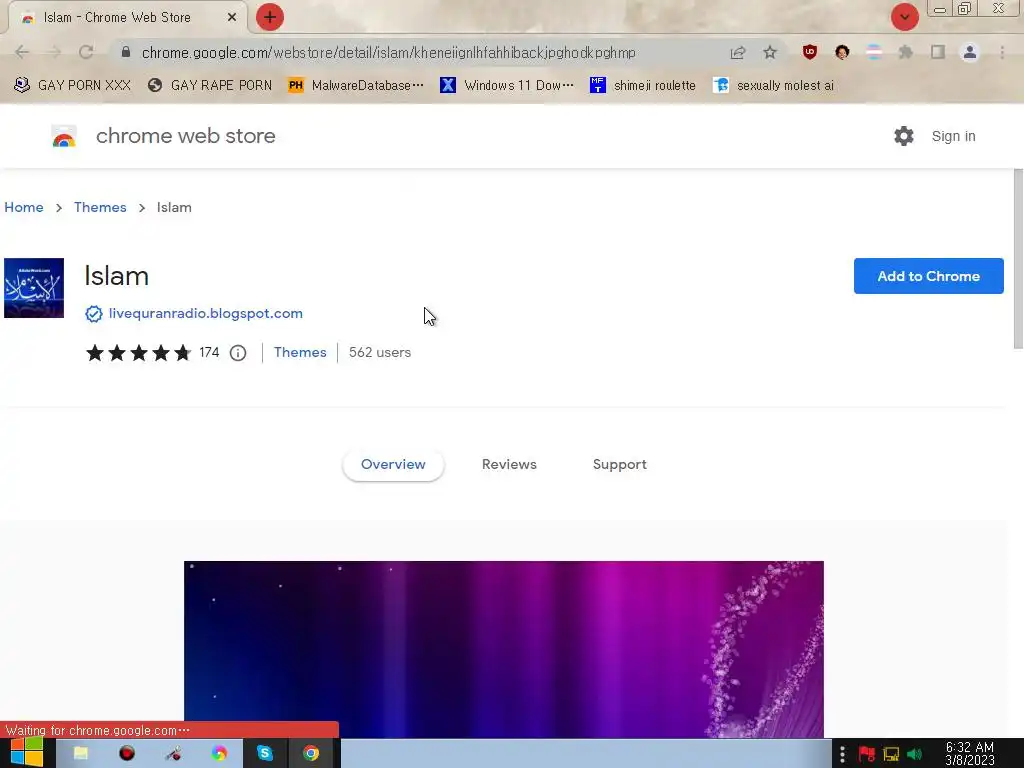Close the Islam - Chrome Web Store tab
This screenshot has height=768, width=1024.
click(232, 18)
